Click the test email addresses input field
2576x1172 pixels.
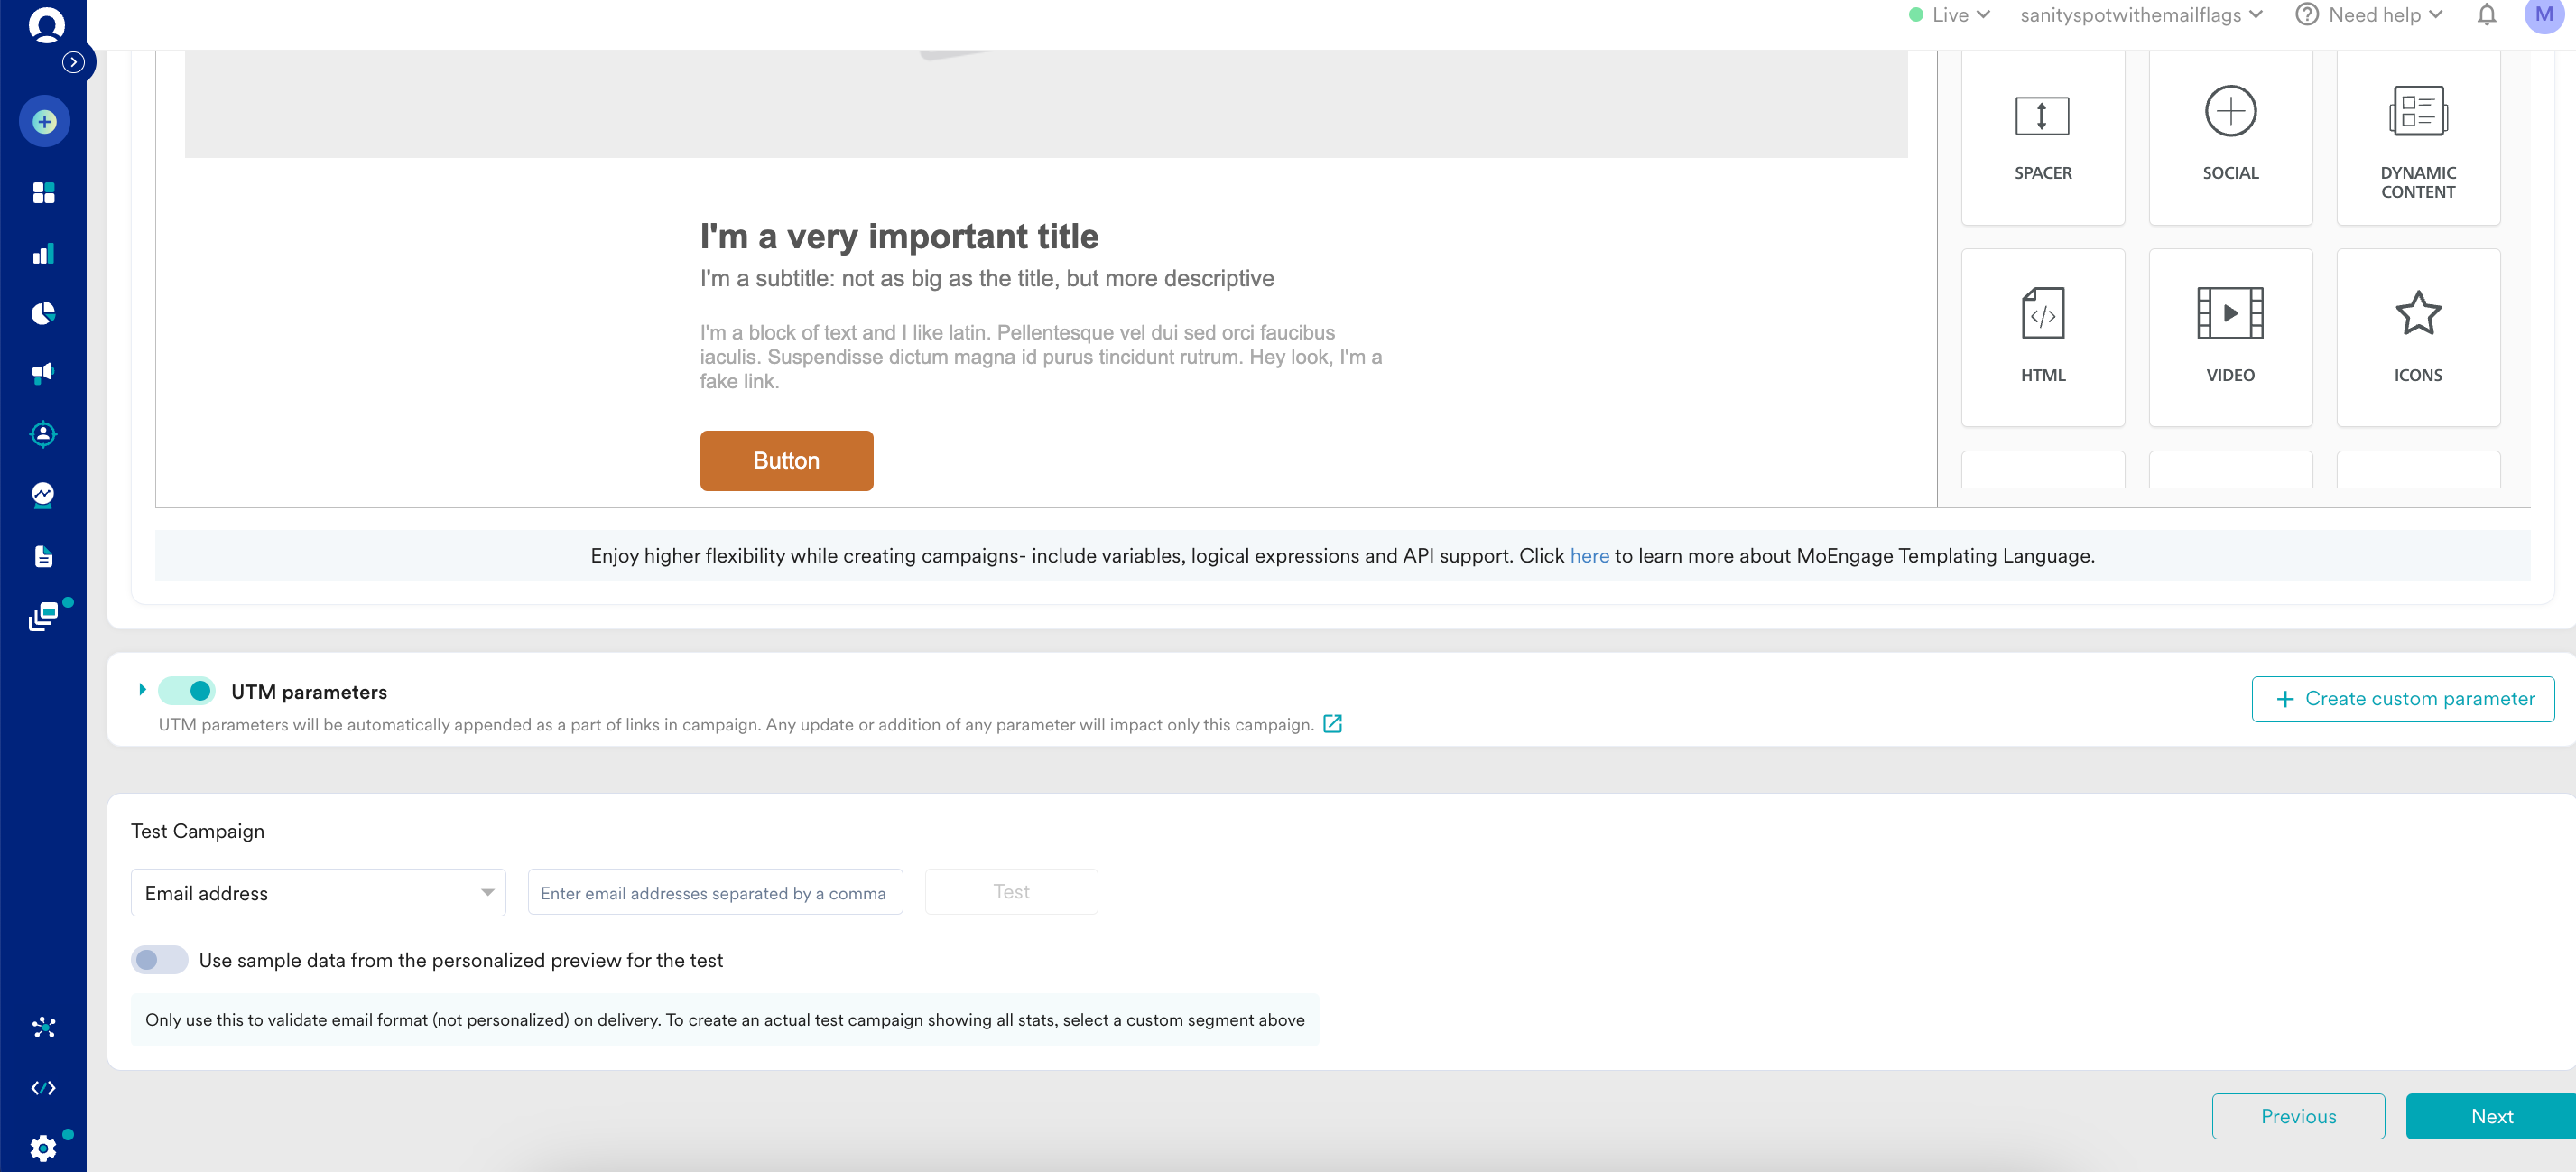coord(714,892)
